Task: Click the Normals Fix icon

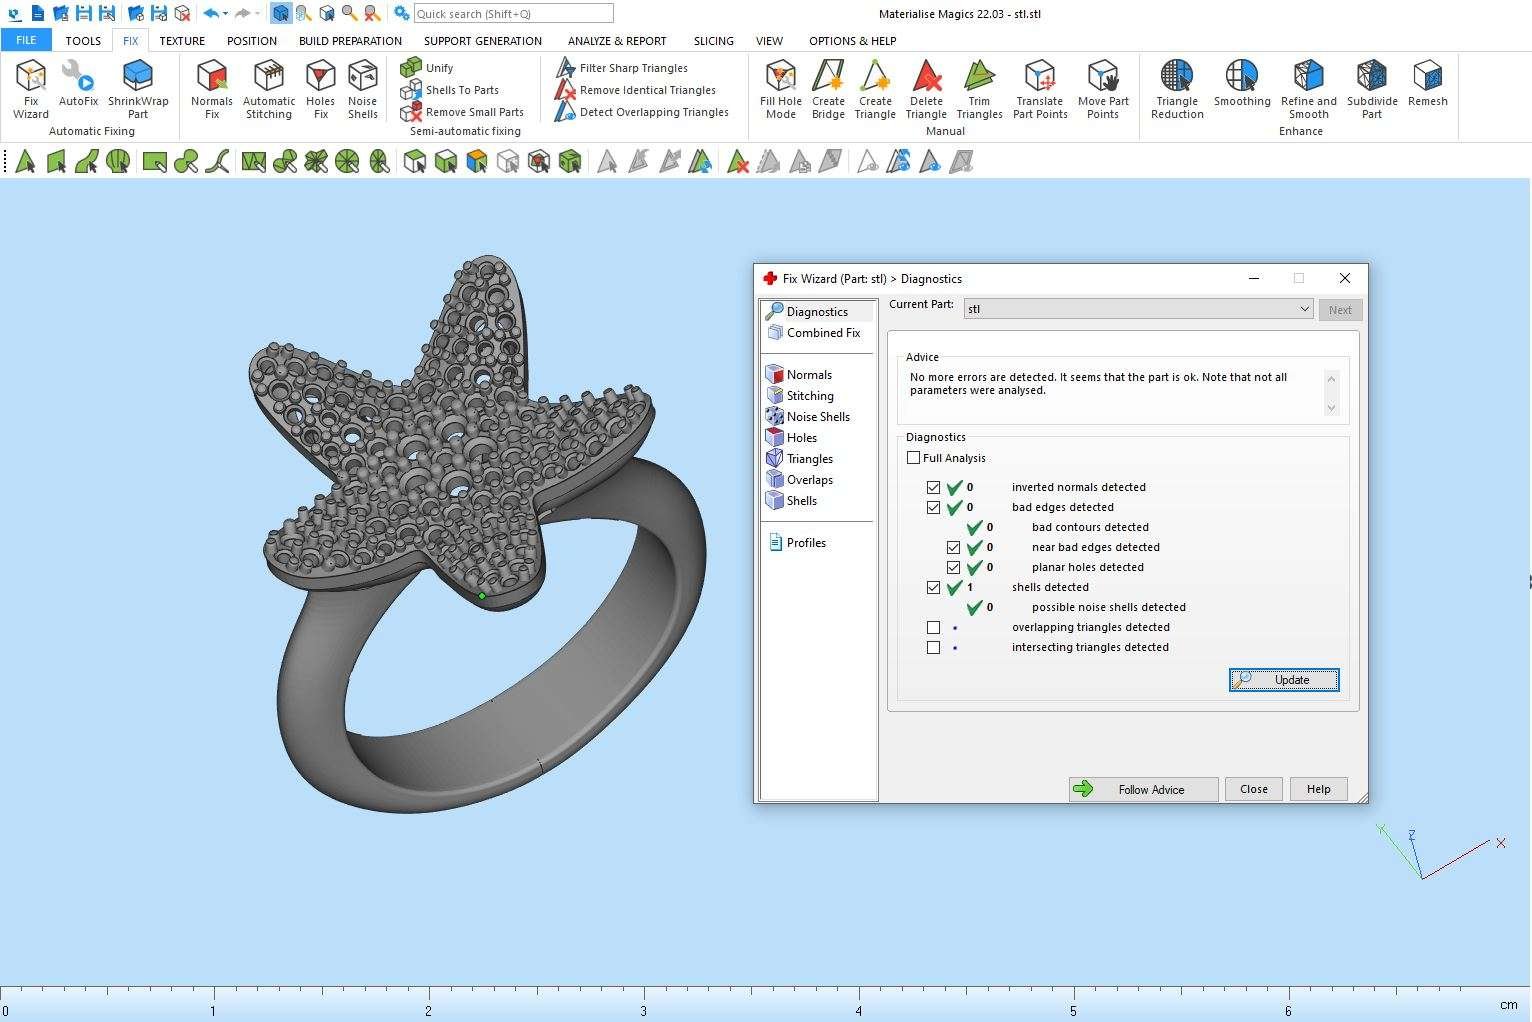Action: coord(211,89)
